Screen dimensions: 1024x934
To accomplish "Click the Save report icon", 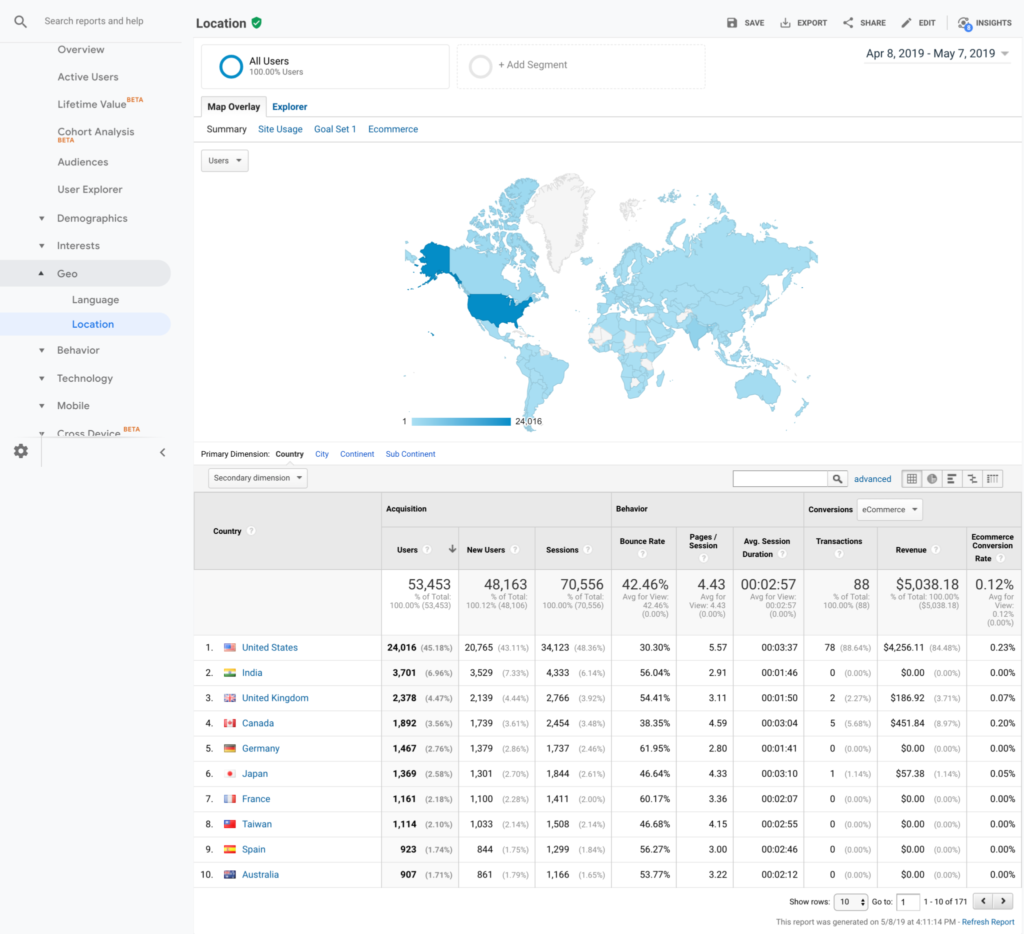I will 732,23.
